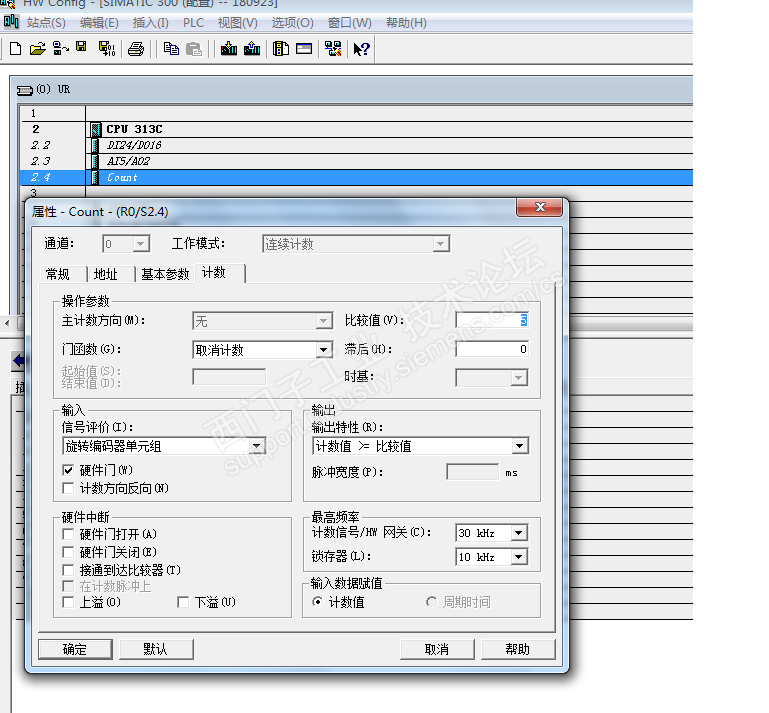Click the 比较值(V) input field
Image resolution: width=769 pixels, height=713 pixels.
point(492,320)
